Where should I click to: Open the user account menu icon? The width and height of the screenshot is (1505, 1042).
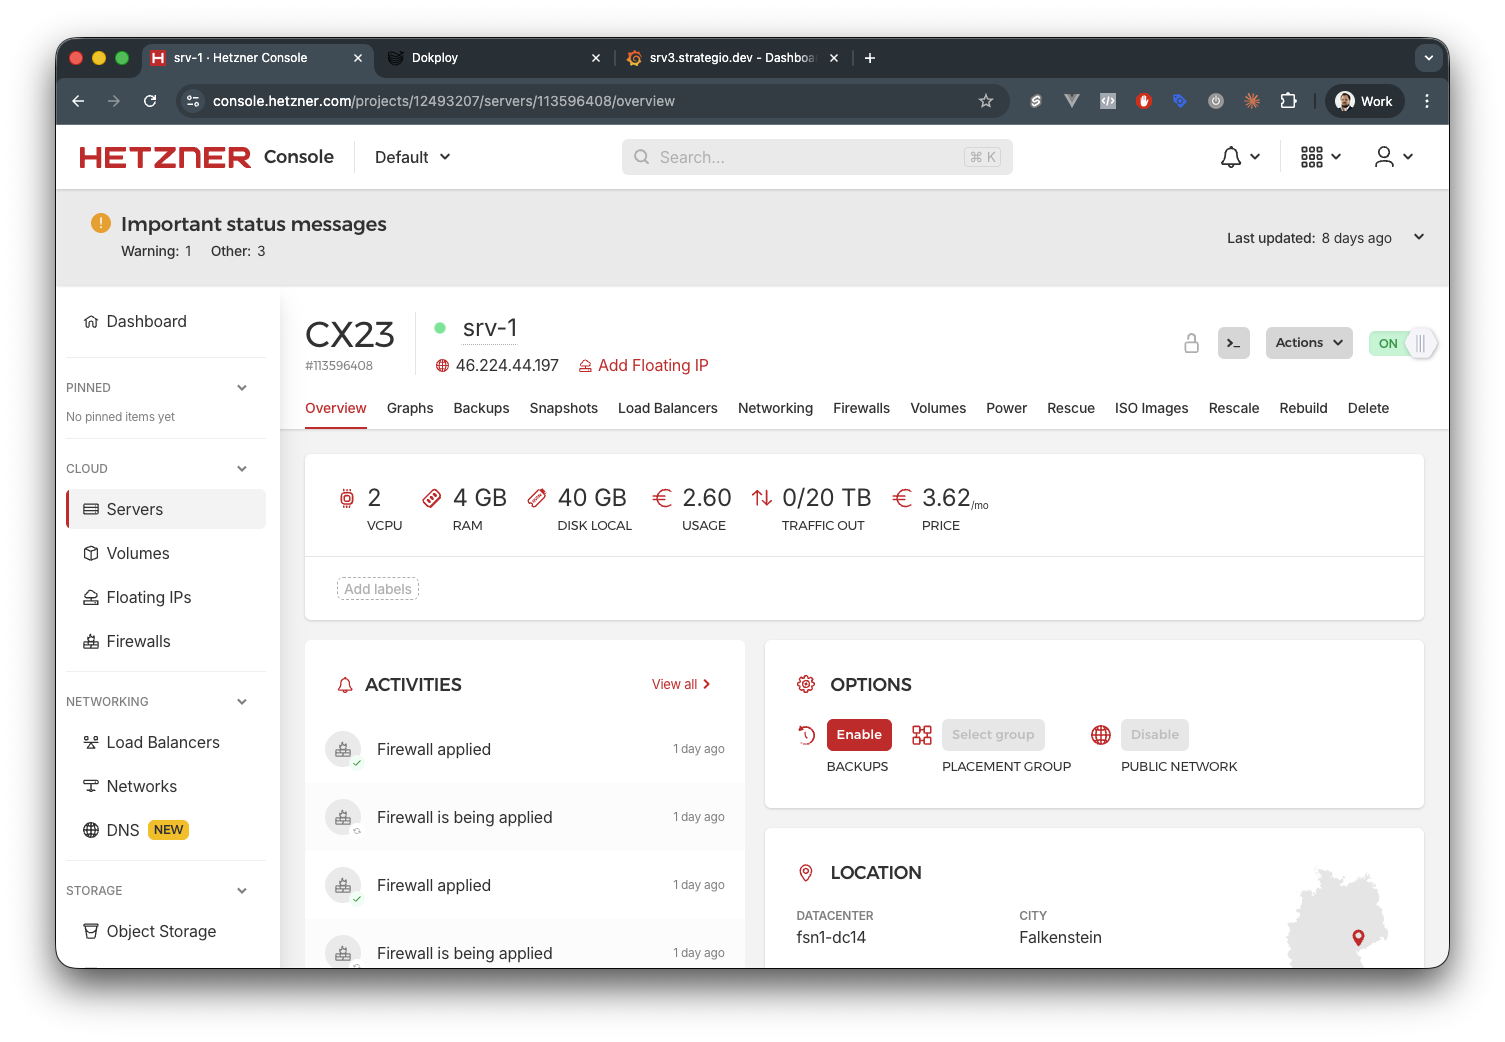tap(1393, 157)
